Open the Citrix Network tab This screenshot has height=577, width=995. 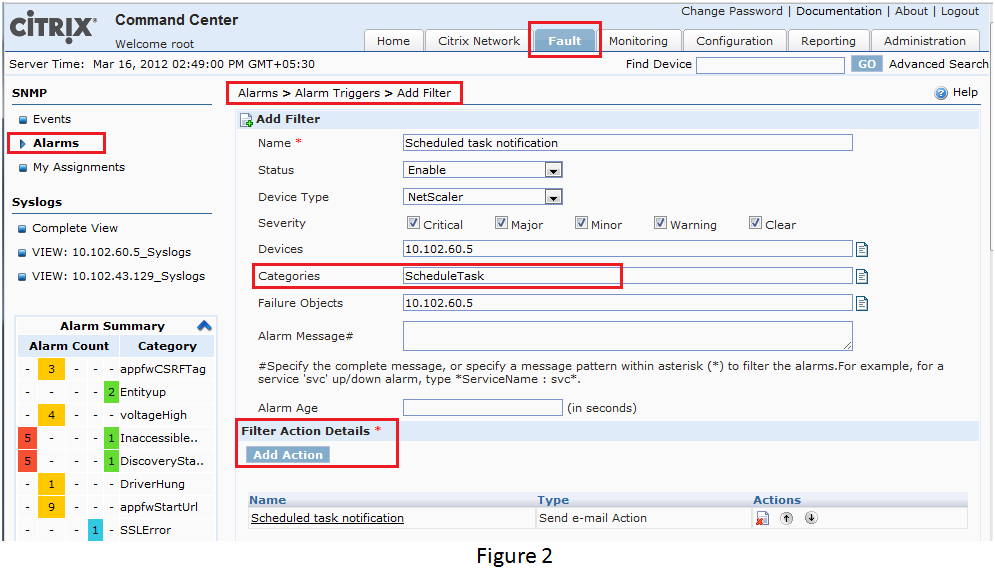coord(479,41)
